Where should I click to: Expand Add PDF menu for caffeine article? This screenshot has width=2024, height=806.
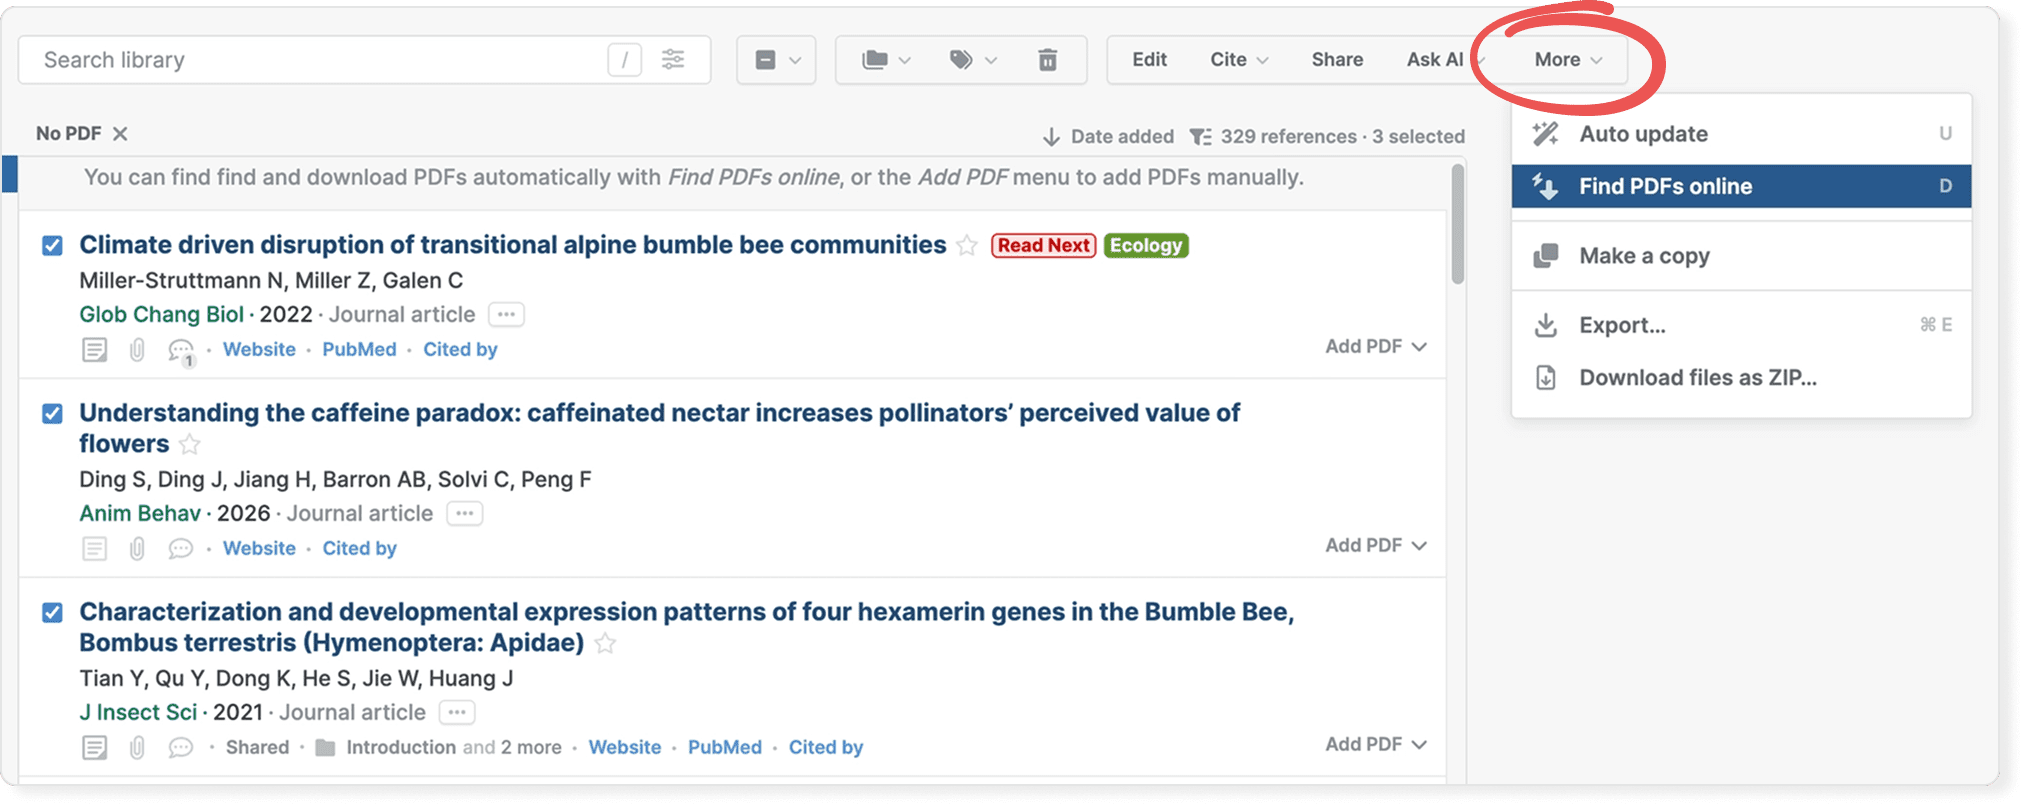[x=1375, y=546]
